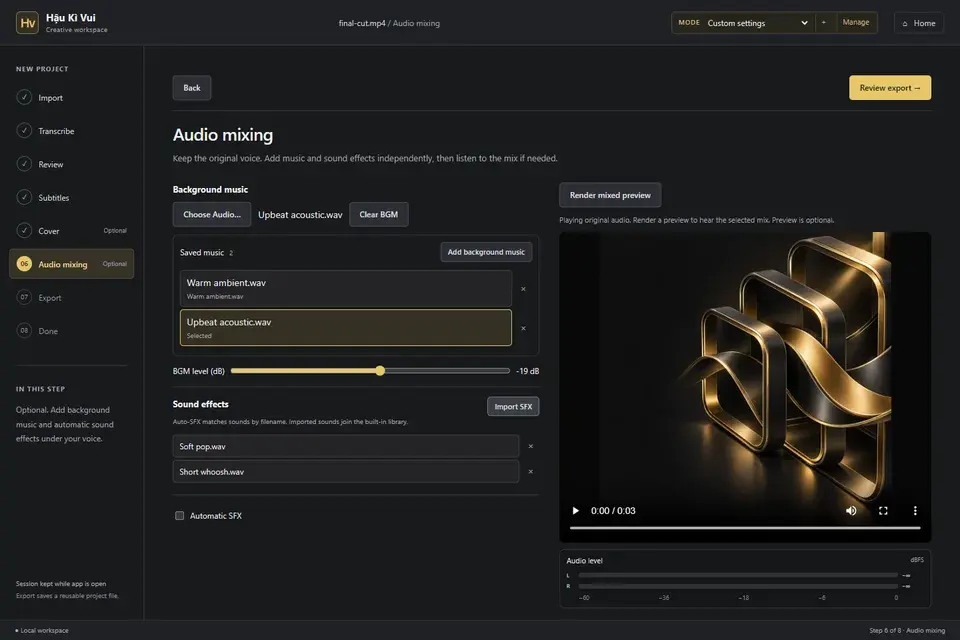This screenshot has width=960, height=640.
Task: Select Upbeat acoustic.wav saved music item
Action: 346,328
